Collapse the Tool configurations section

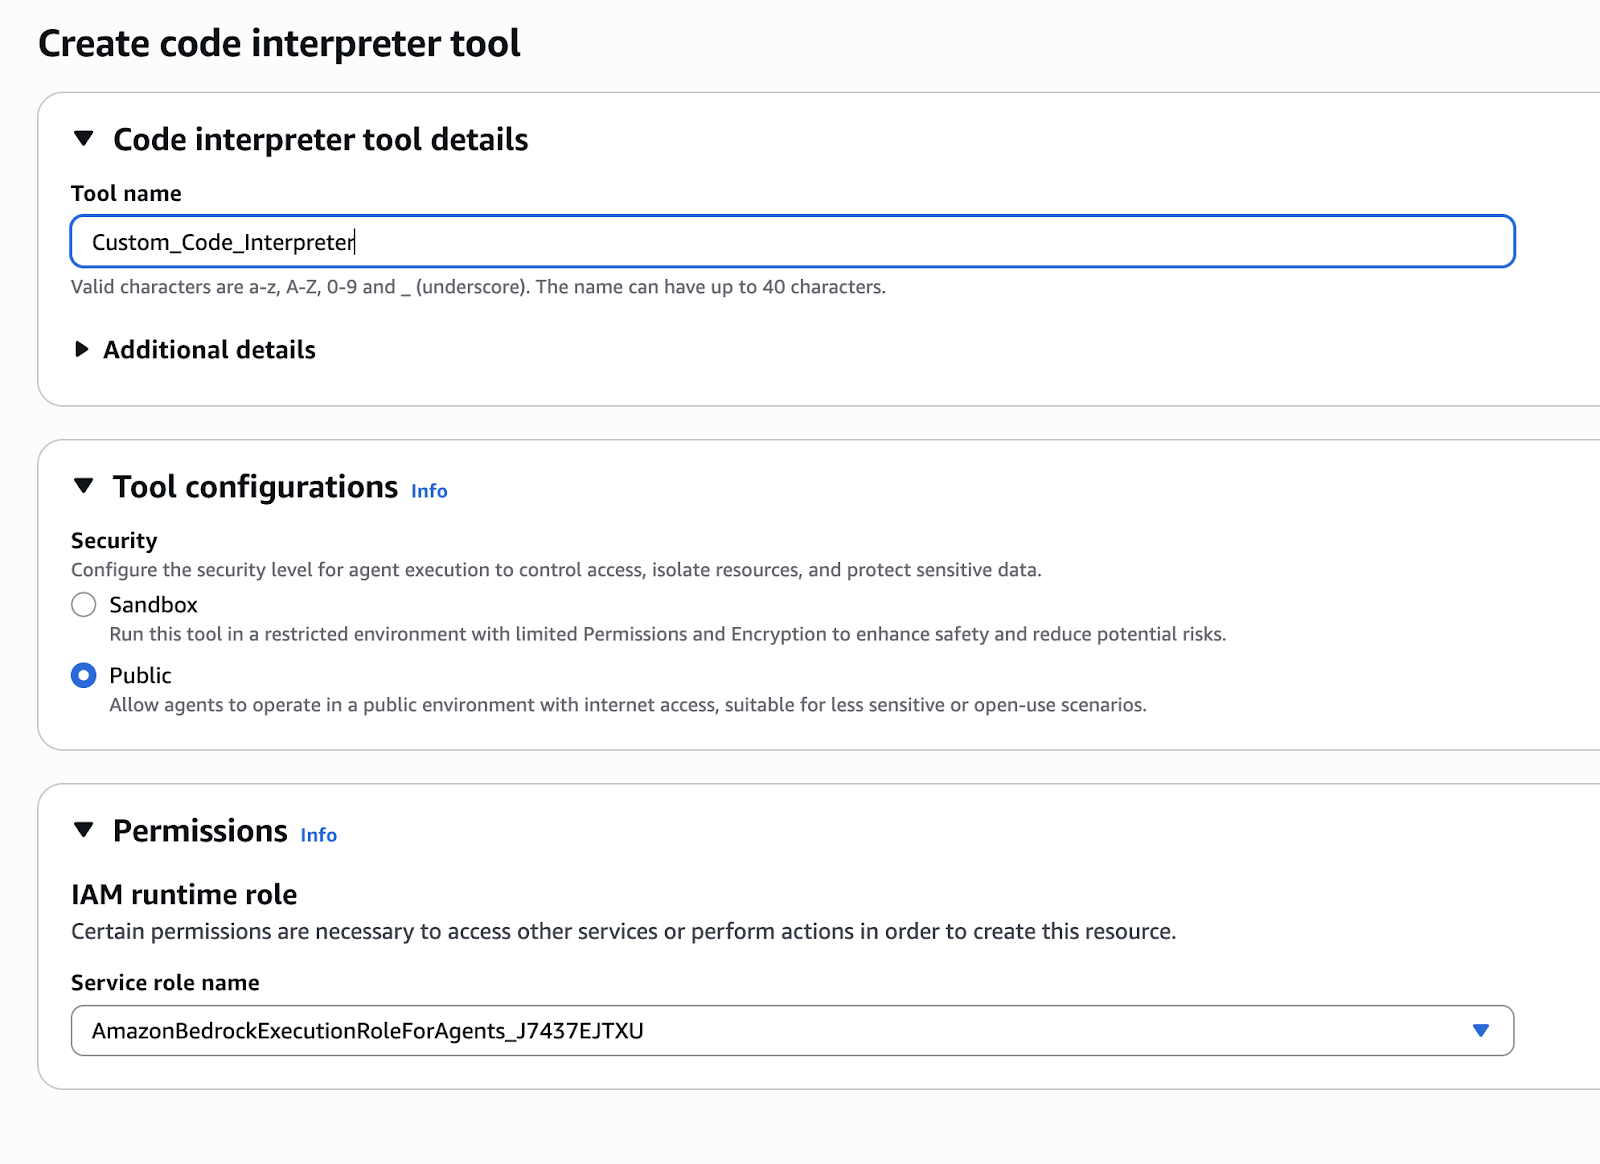[84, 486]
